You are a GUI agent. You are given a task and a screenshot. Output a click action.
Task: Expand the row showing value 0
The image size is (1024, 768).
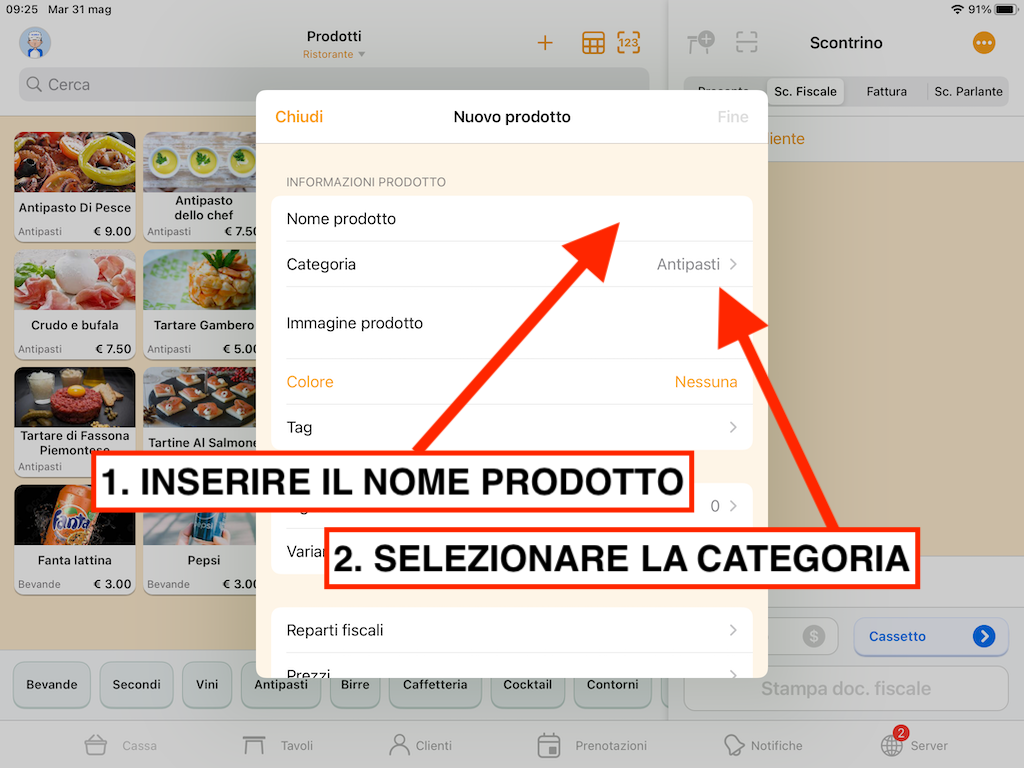click(x=512, y=505)
